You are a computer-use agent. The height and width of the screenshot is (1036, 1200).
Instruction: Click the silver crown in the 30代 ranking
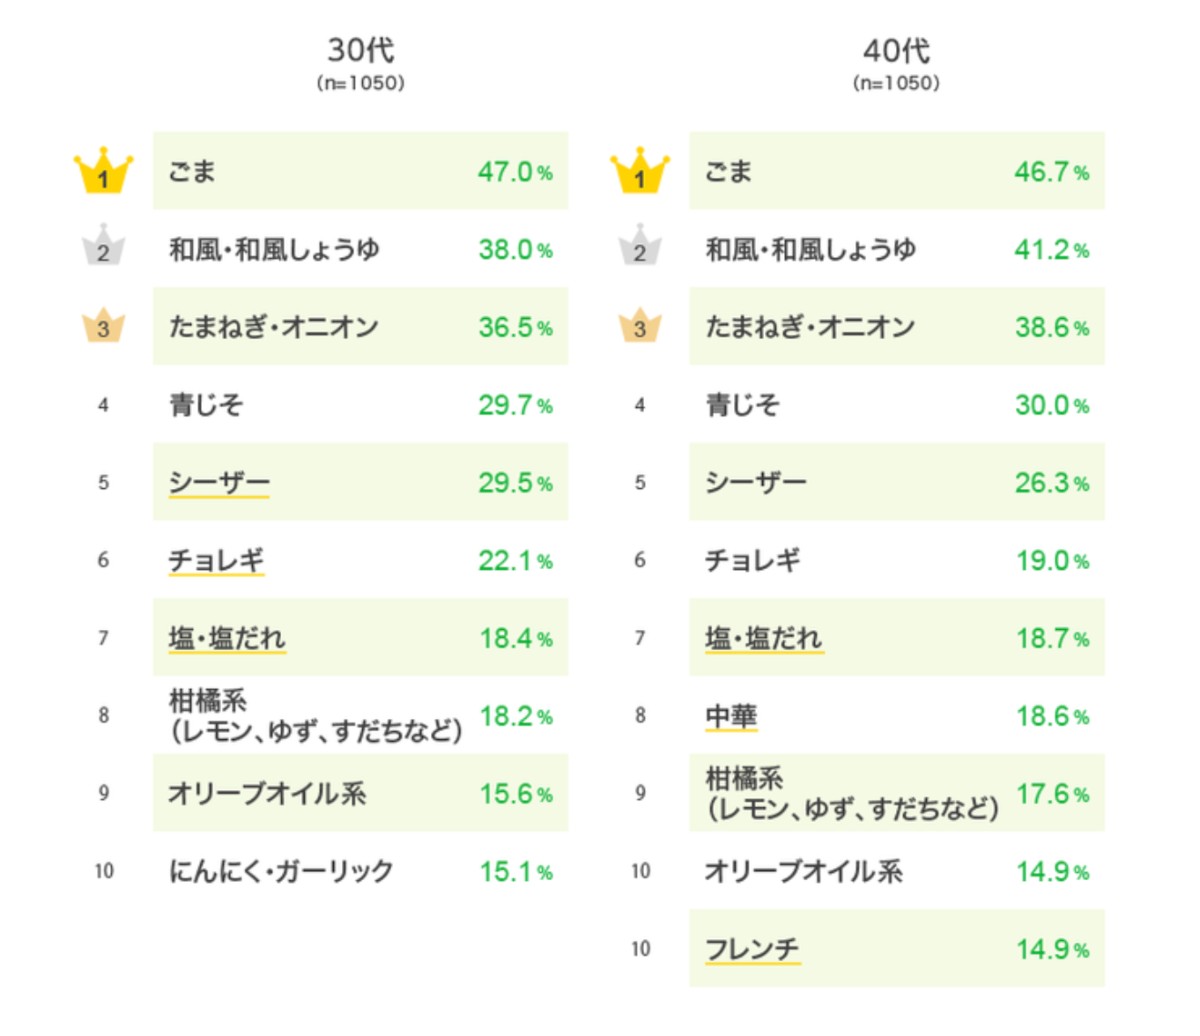pos(103,248)
